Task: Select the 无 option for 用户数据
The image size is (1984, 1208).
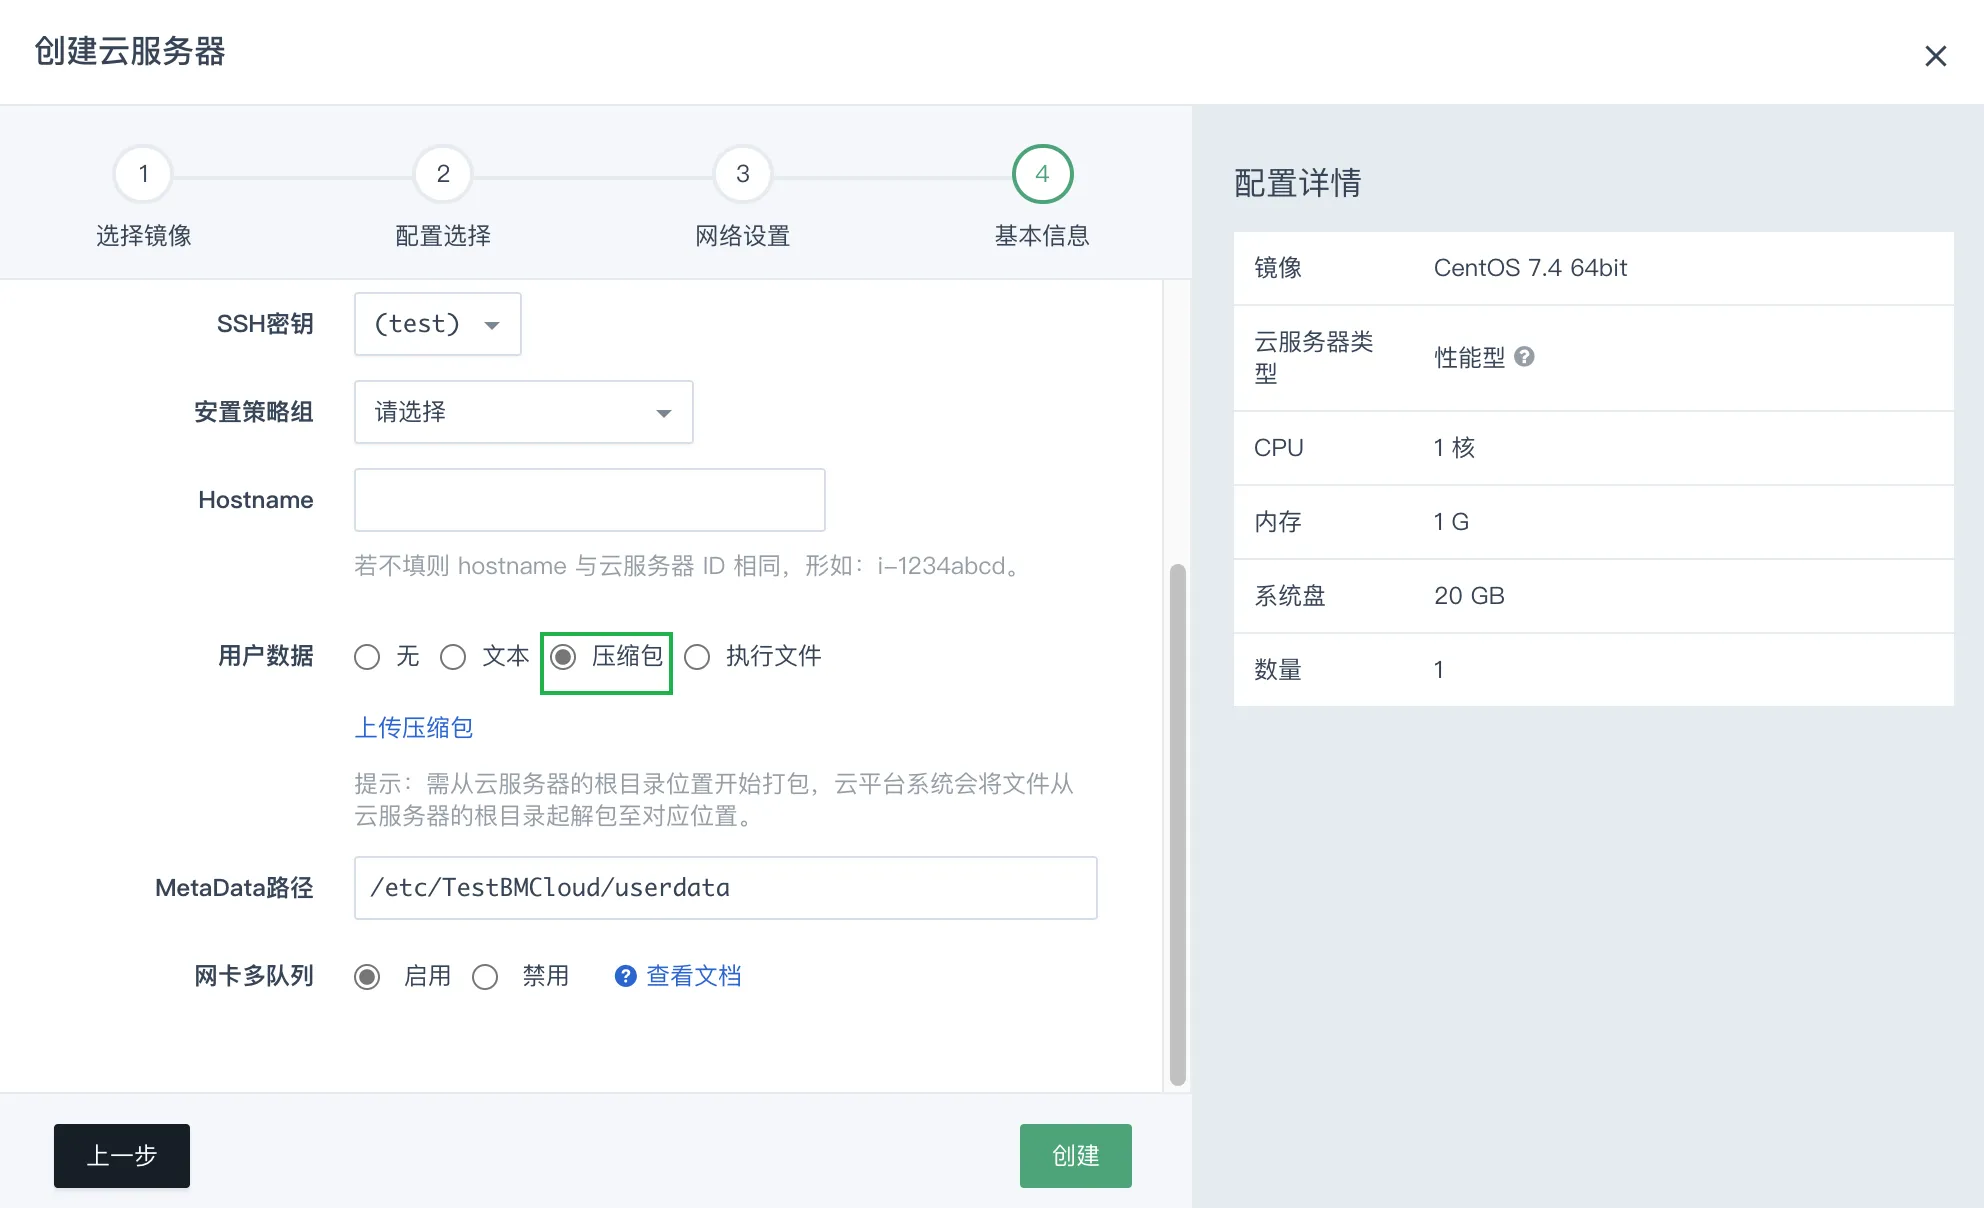Action: (368, 657)
